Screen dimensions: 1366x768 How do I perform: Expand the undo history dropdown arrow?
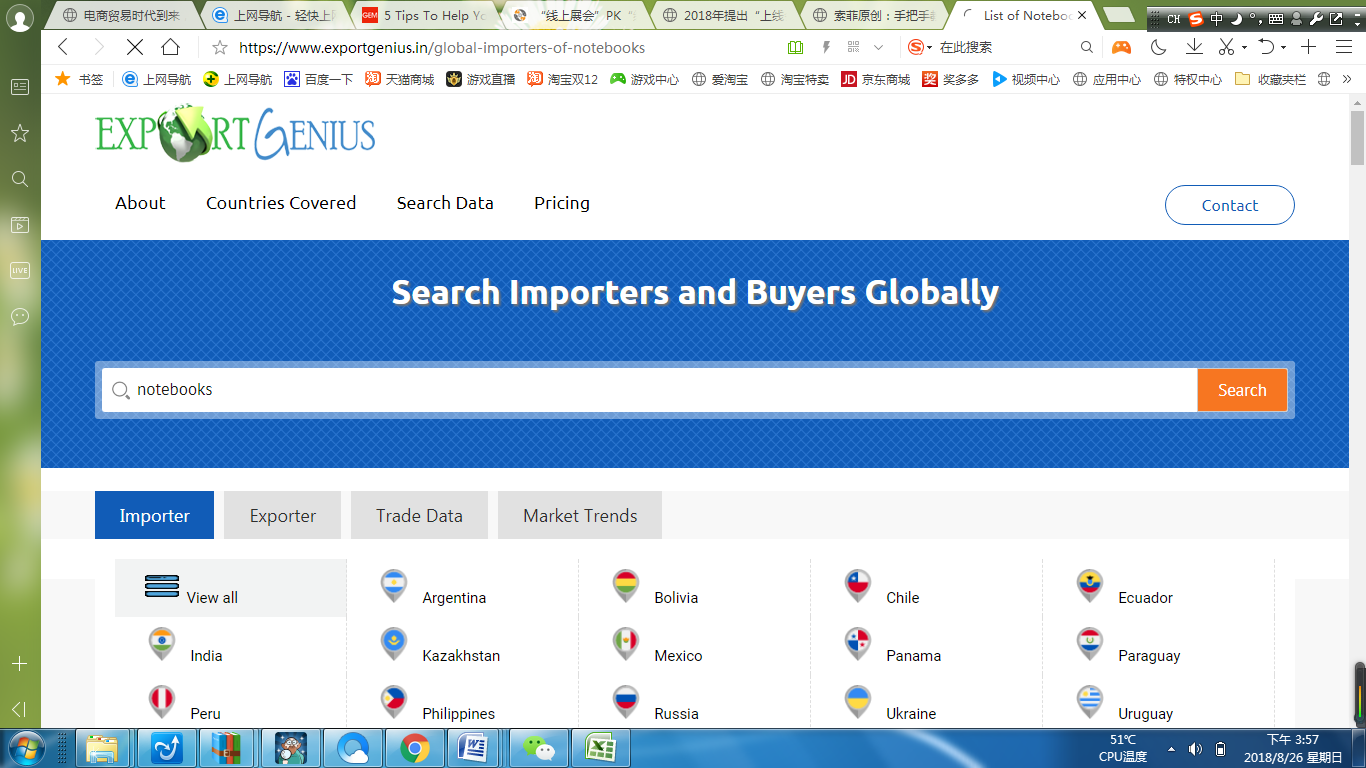[x=1283, y=48]
